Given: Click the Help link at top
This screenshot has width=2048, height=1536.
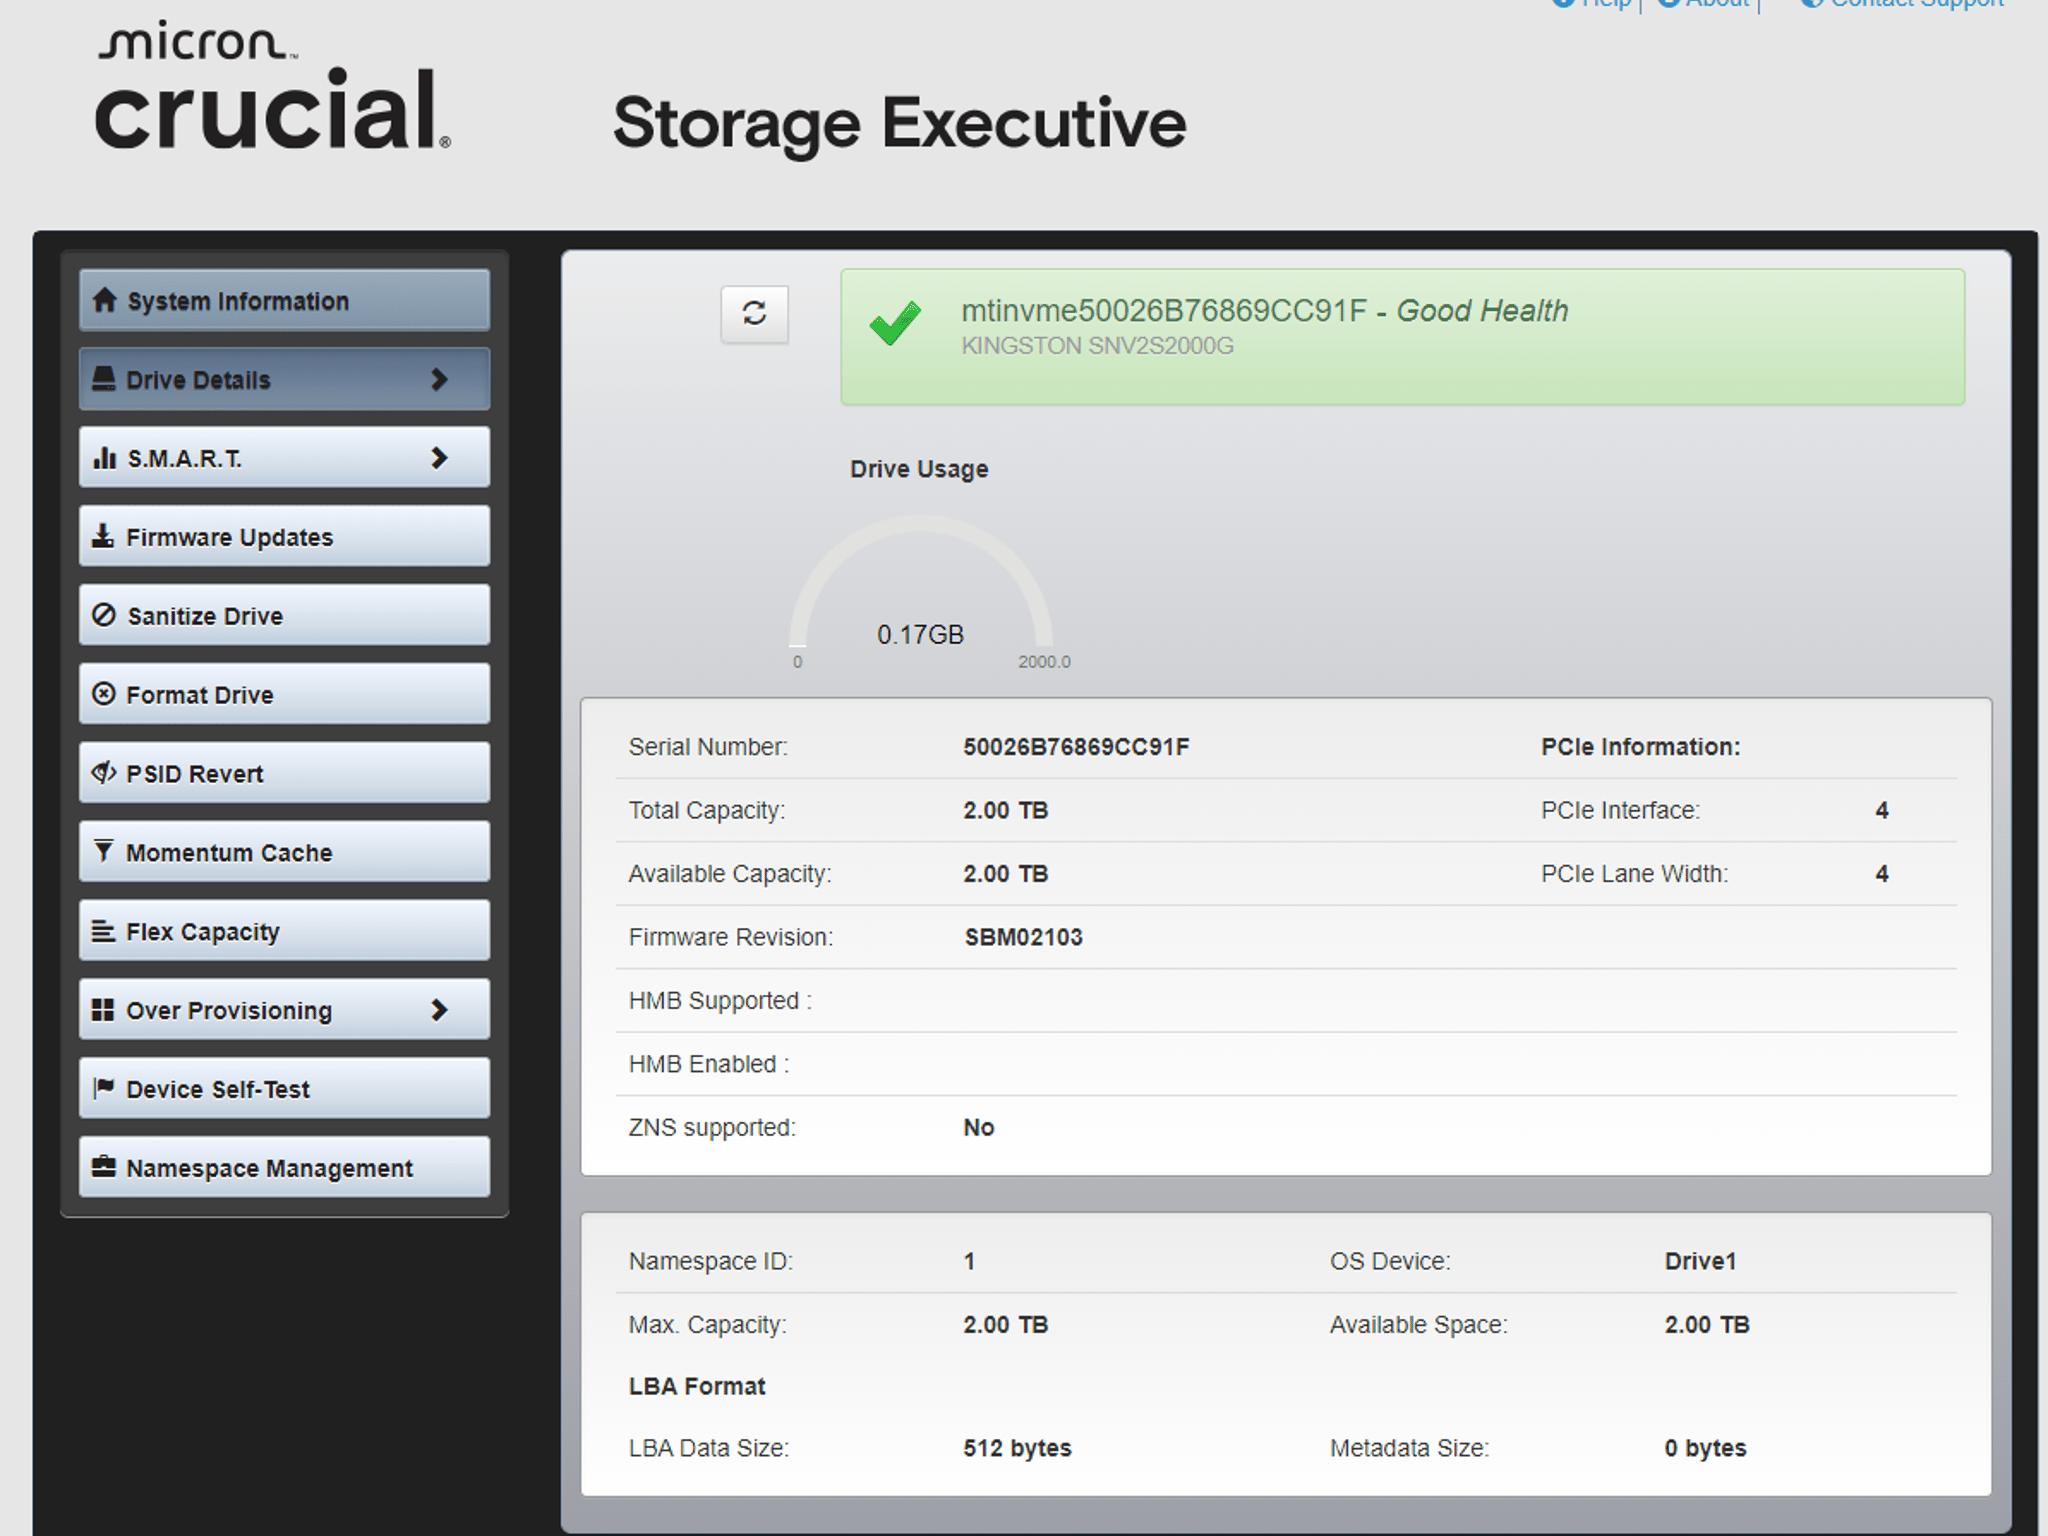Looking at the screenshot, I should click(x=1592, y=3).
